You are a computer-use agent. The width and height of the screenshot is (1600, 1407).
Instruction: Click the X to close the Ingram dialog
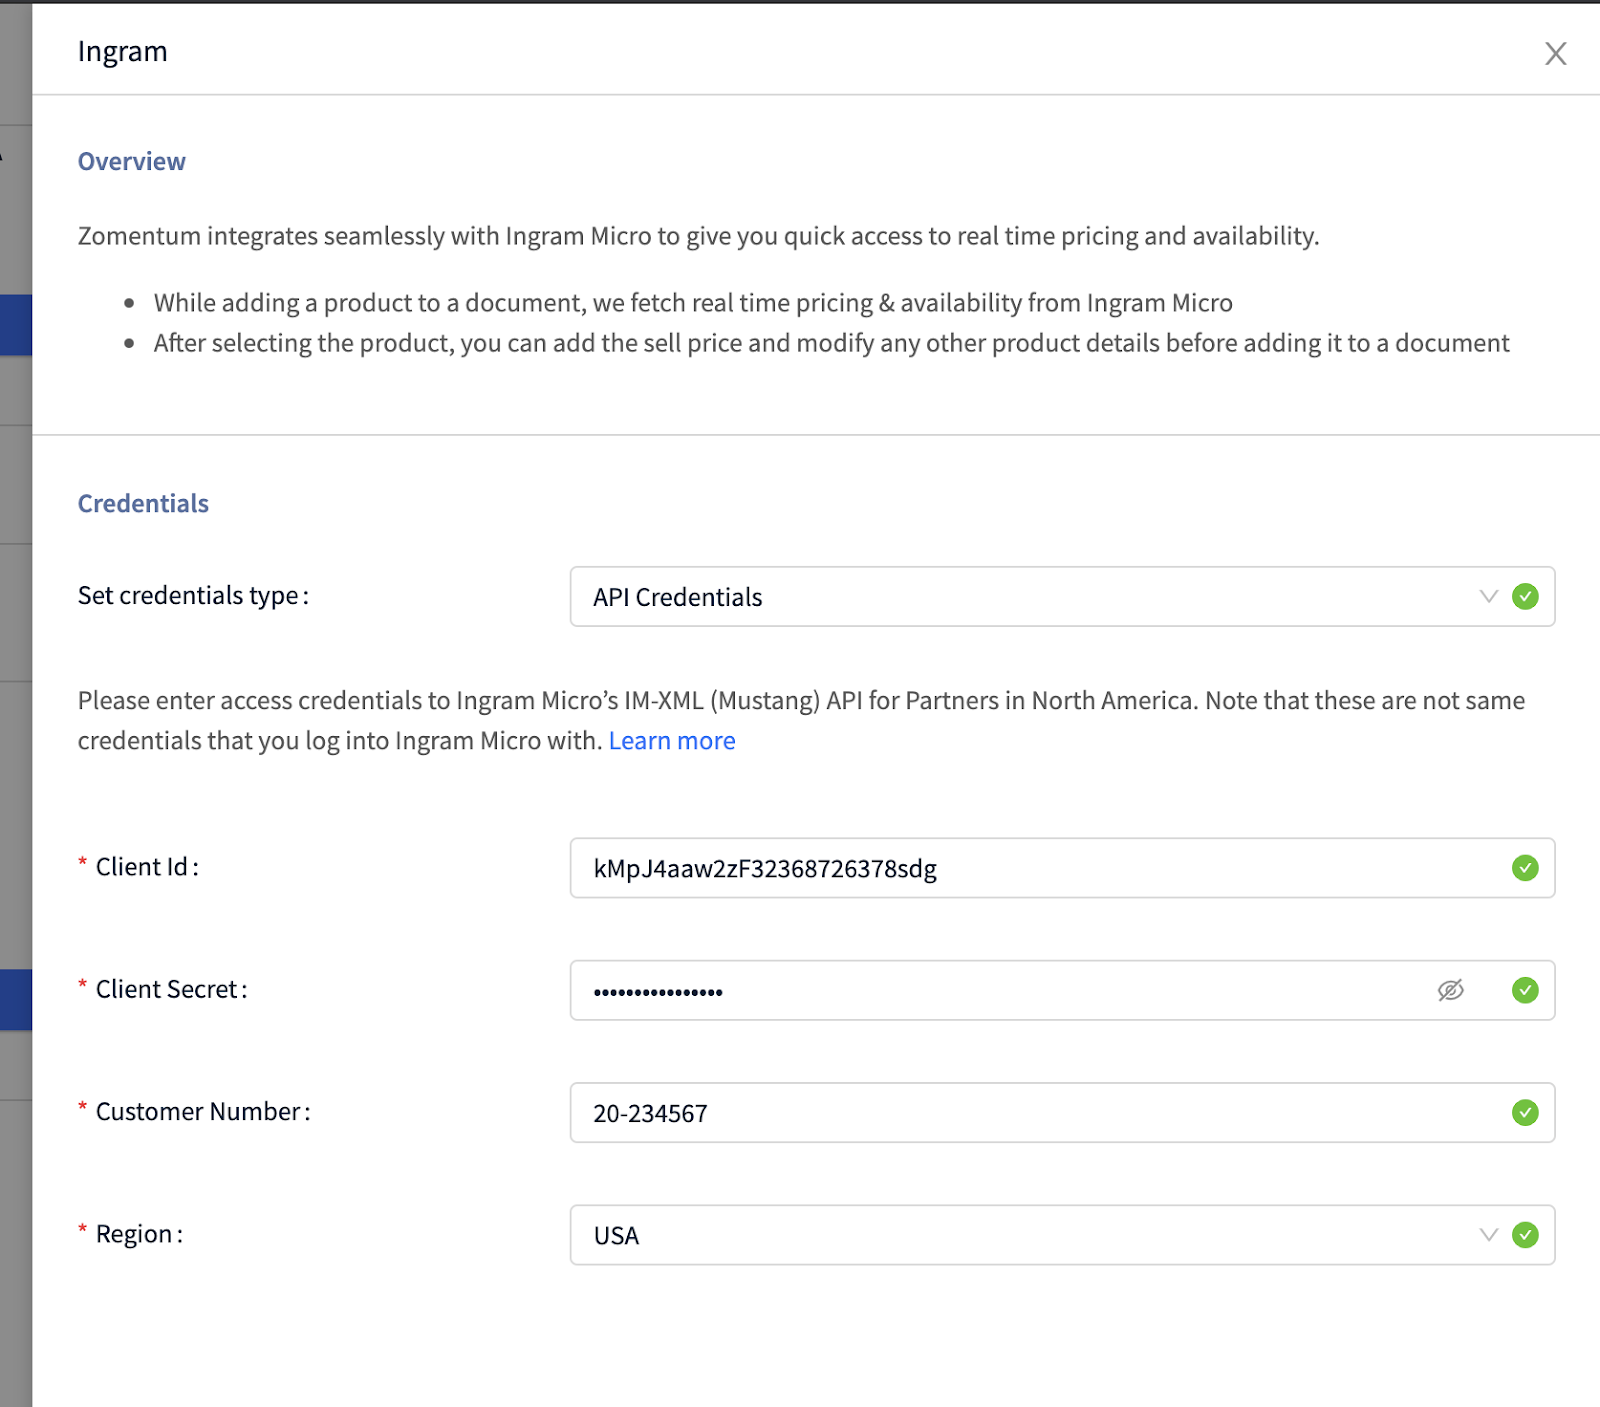(1555, 53)
